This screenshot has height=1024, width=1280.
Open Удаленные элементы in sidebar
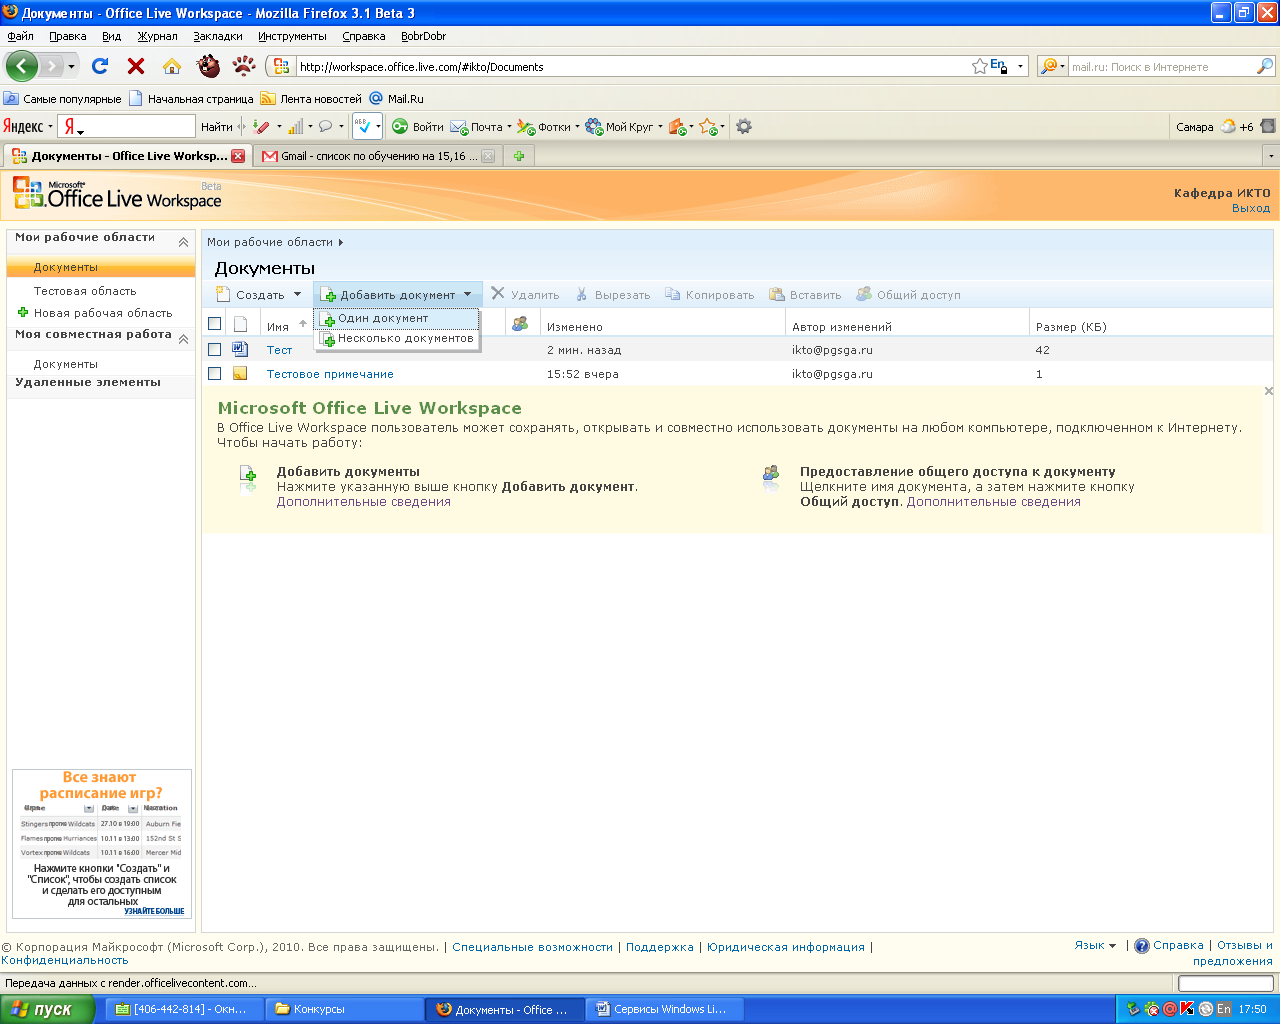point(87,382)
